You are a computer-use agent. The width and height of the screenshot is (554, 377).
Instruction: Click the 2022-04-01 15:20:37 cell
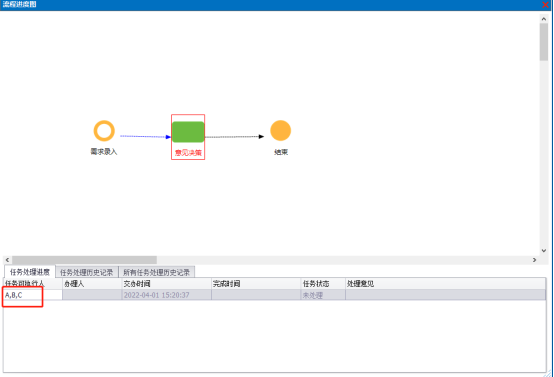[x=166, y=295]
